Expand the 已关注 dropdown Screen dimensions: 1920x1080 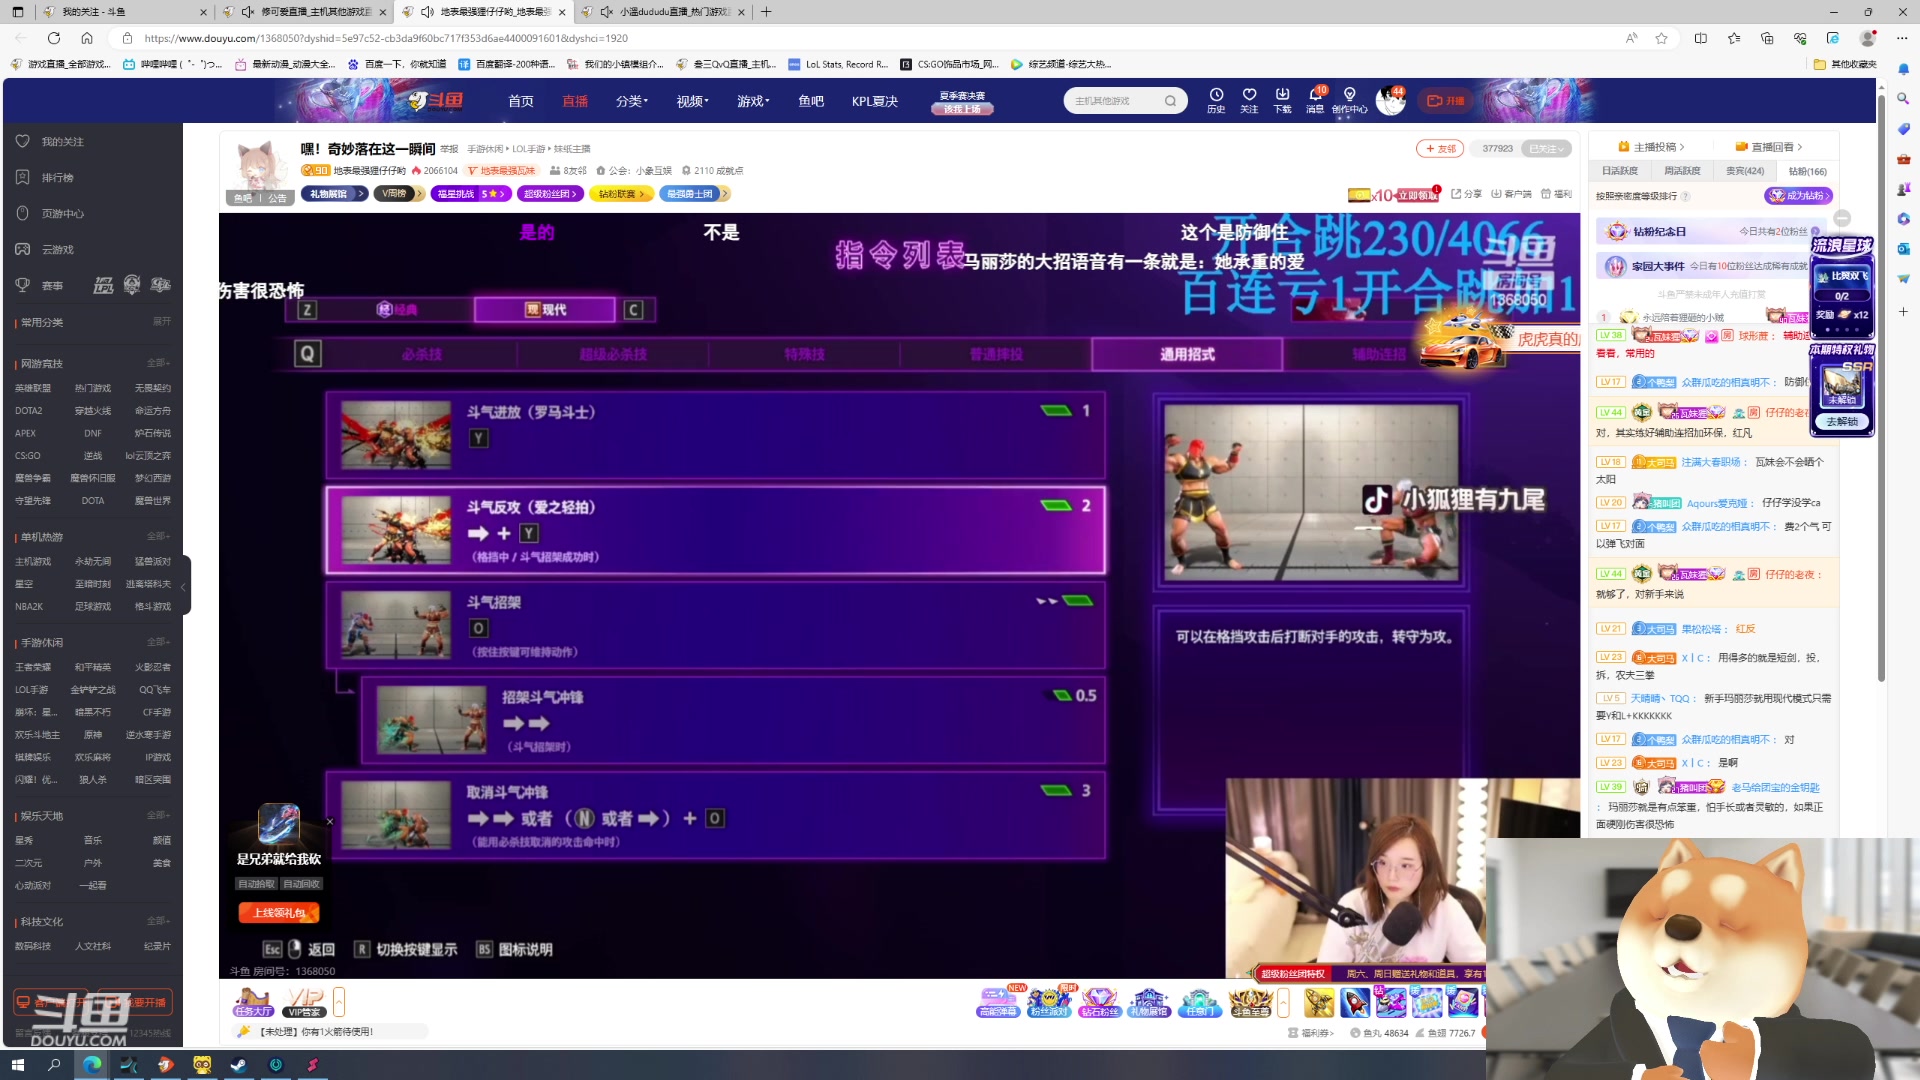pyautogui.click(x=1546, y=149)
